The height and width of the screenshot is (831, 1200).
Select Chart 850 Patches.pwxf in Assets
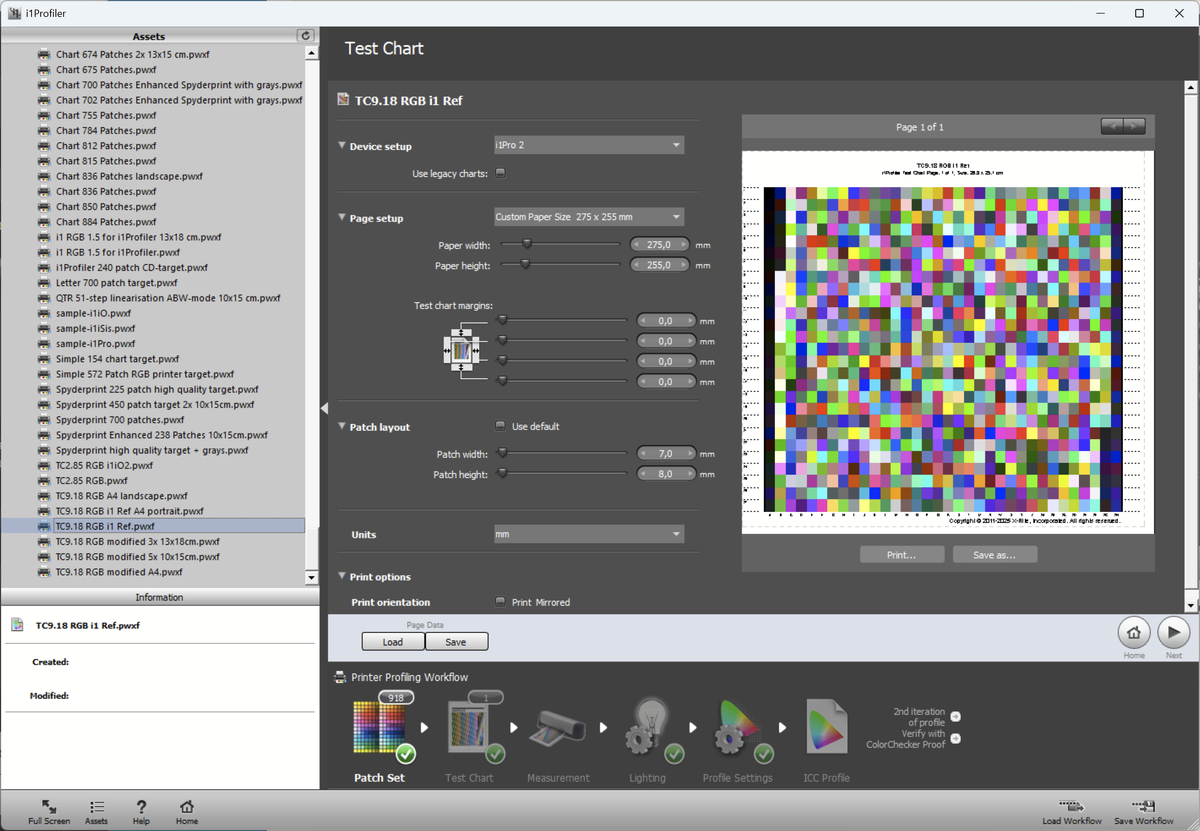pyautogui.click(x=106, y=207)
